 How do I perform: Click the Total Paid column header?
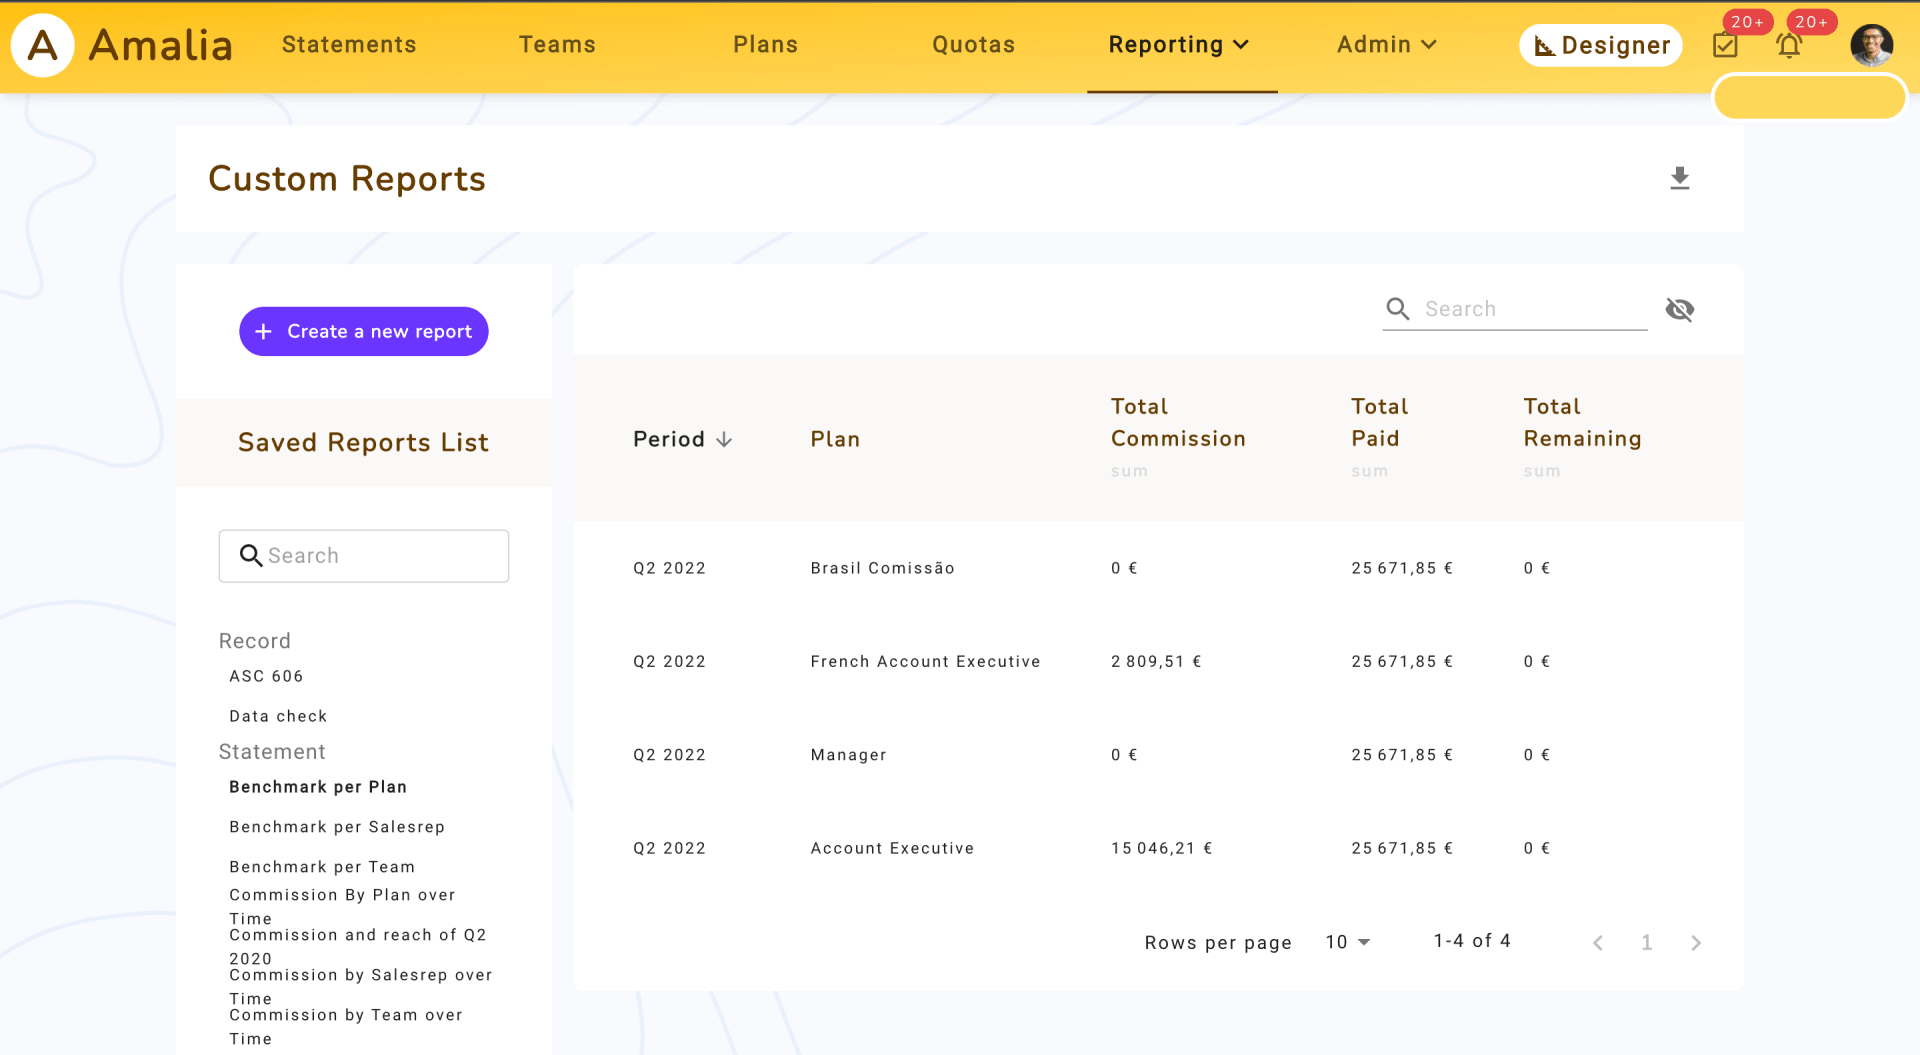1380,423
